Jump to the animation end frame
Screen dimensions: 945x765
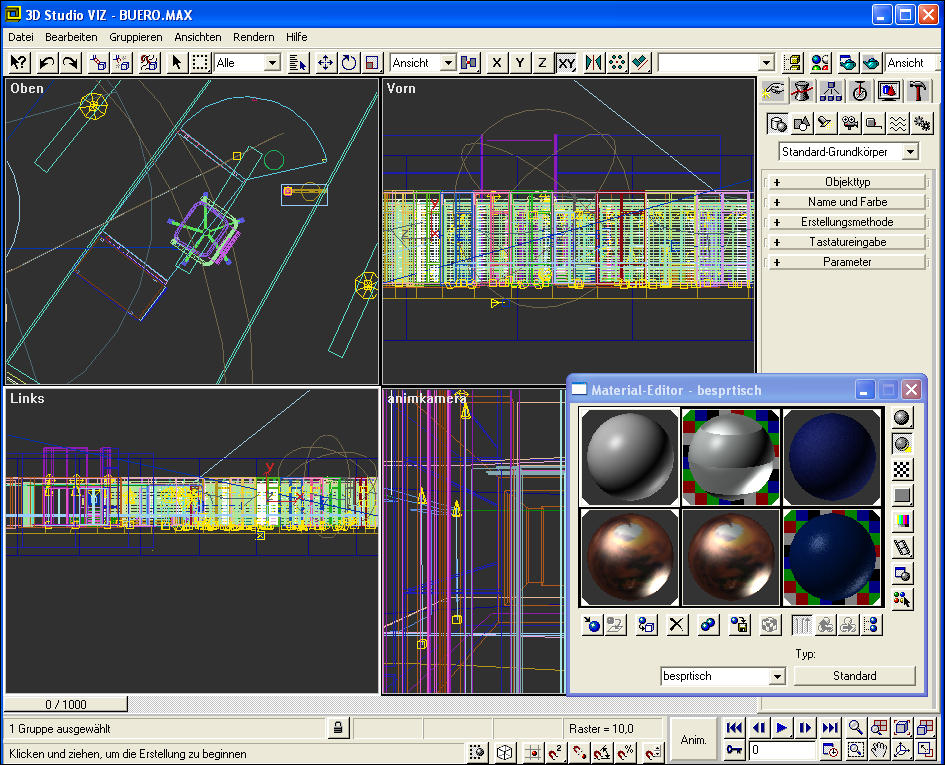pyautogui.click(x=830, y=728)
